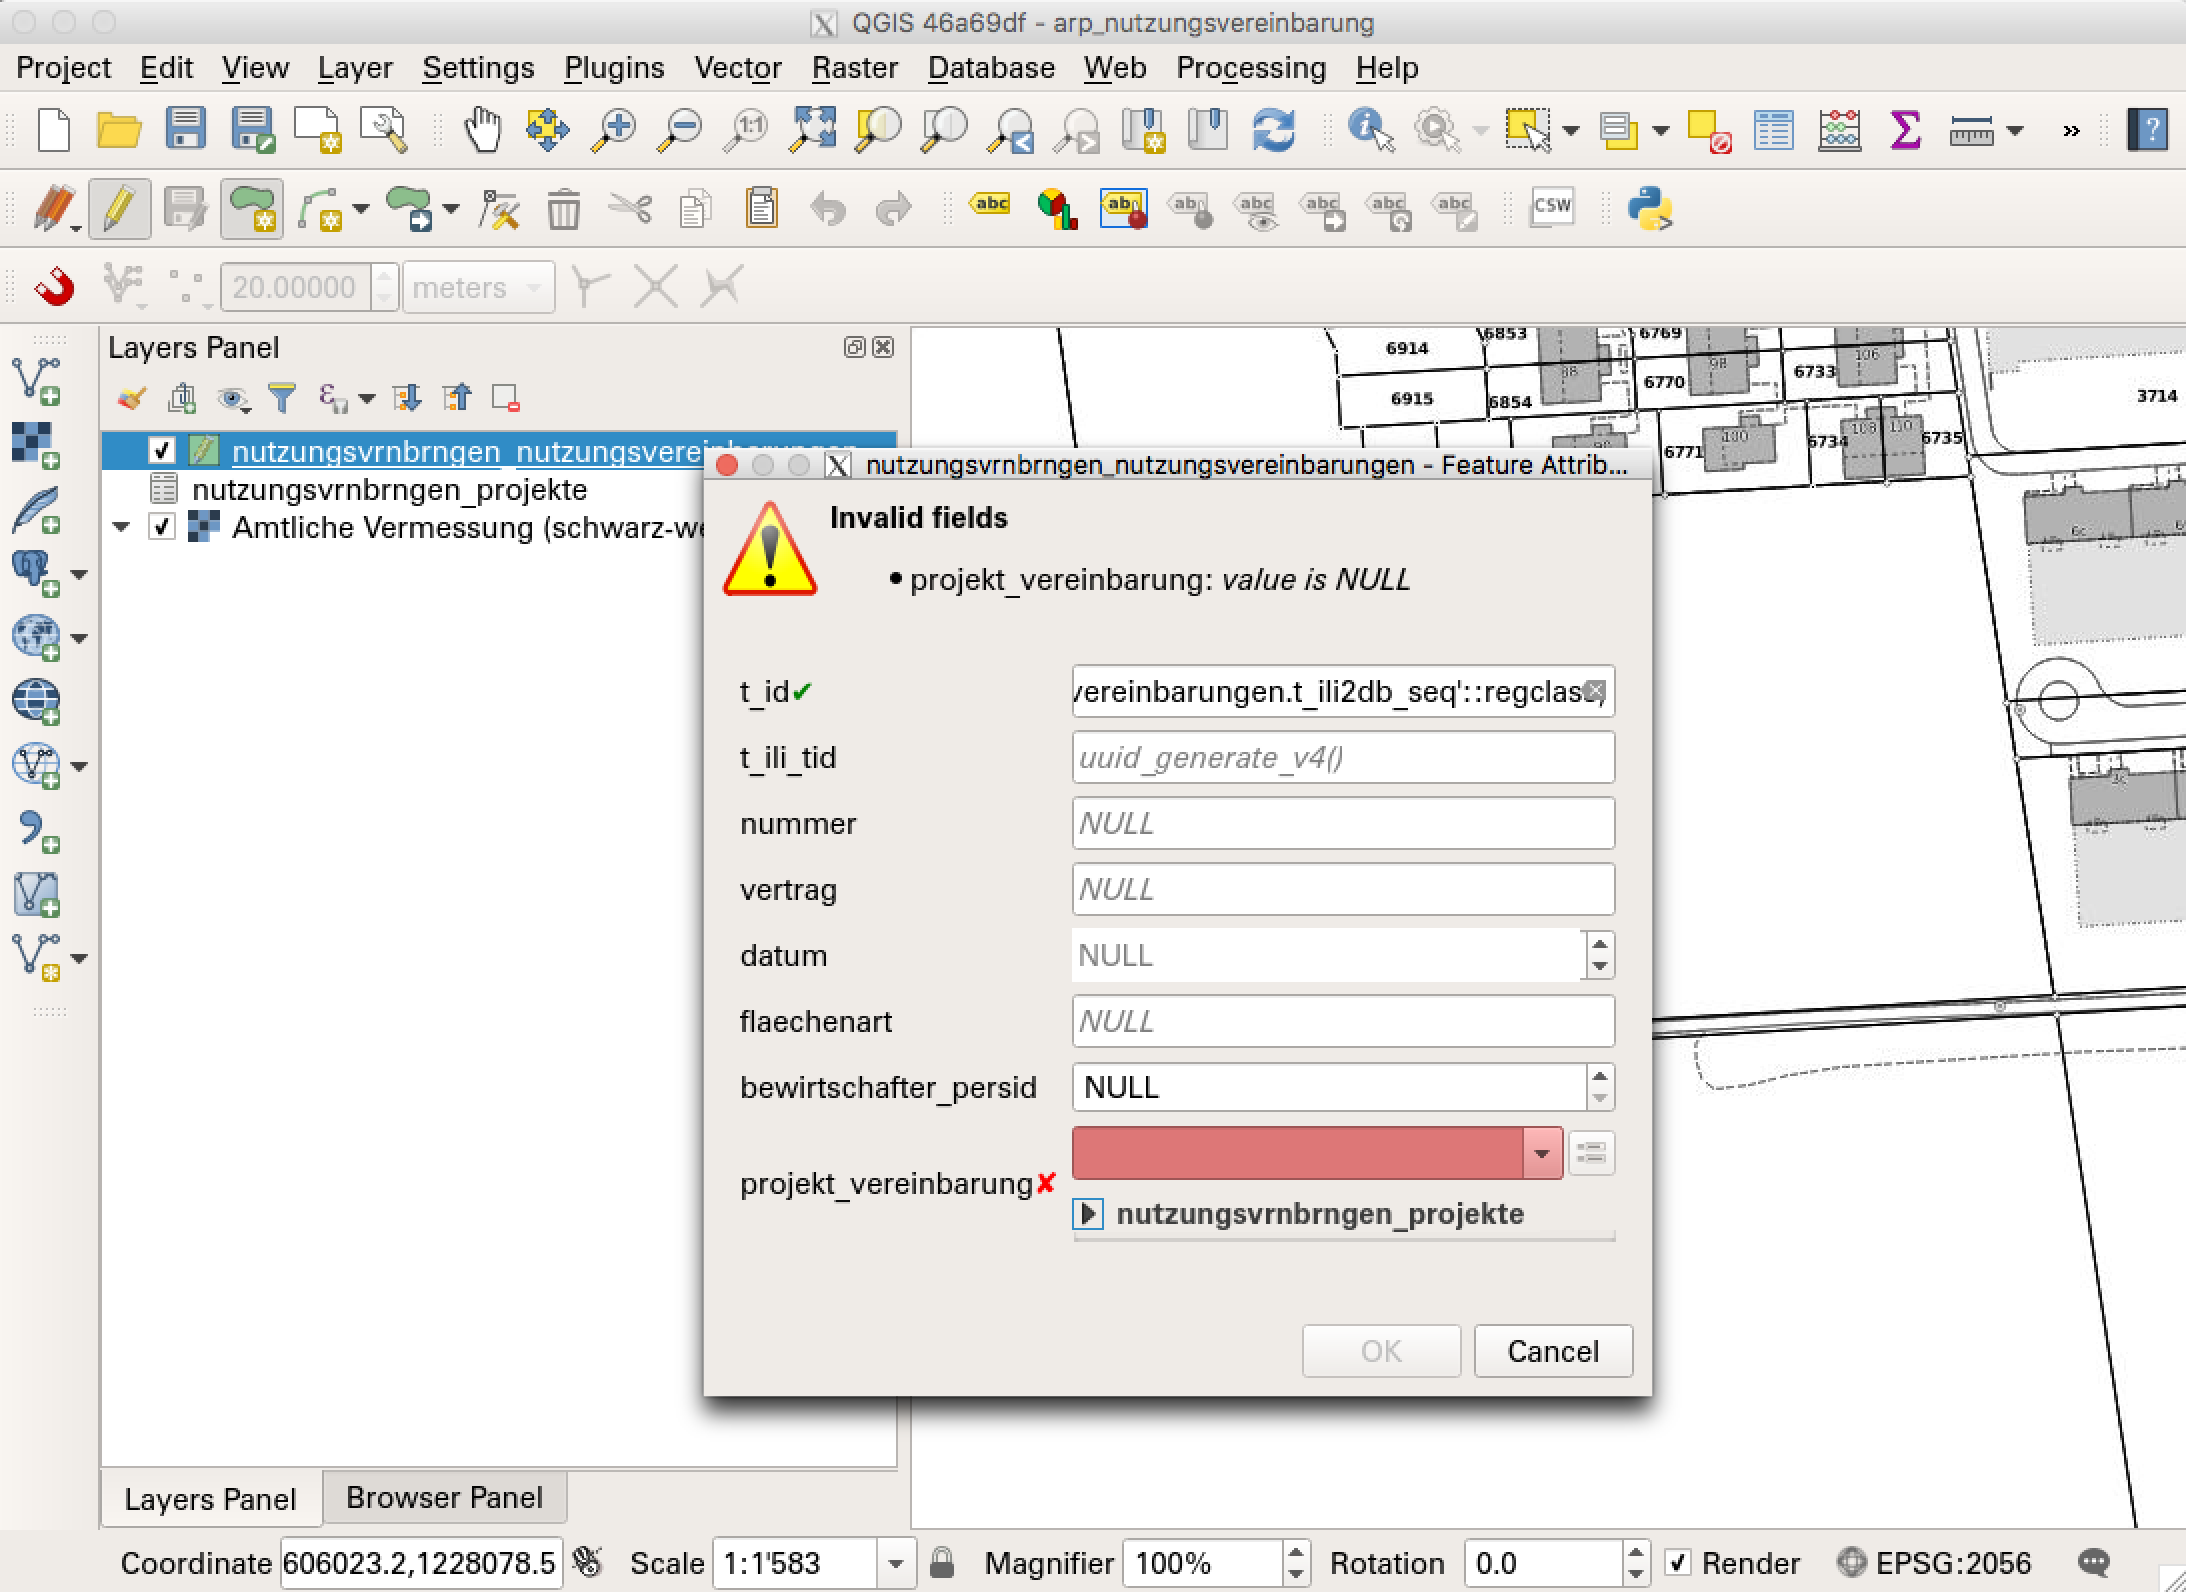Click the nummer input field
Screen dimensions: 2186x1592
[x=1343, y=823]
